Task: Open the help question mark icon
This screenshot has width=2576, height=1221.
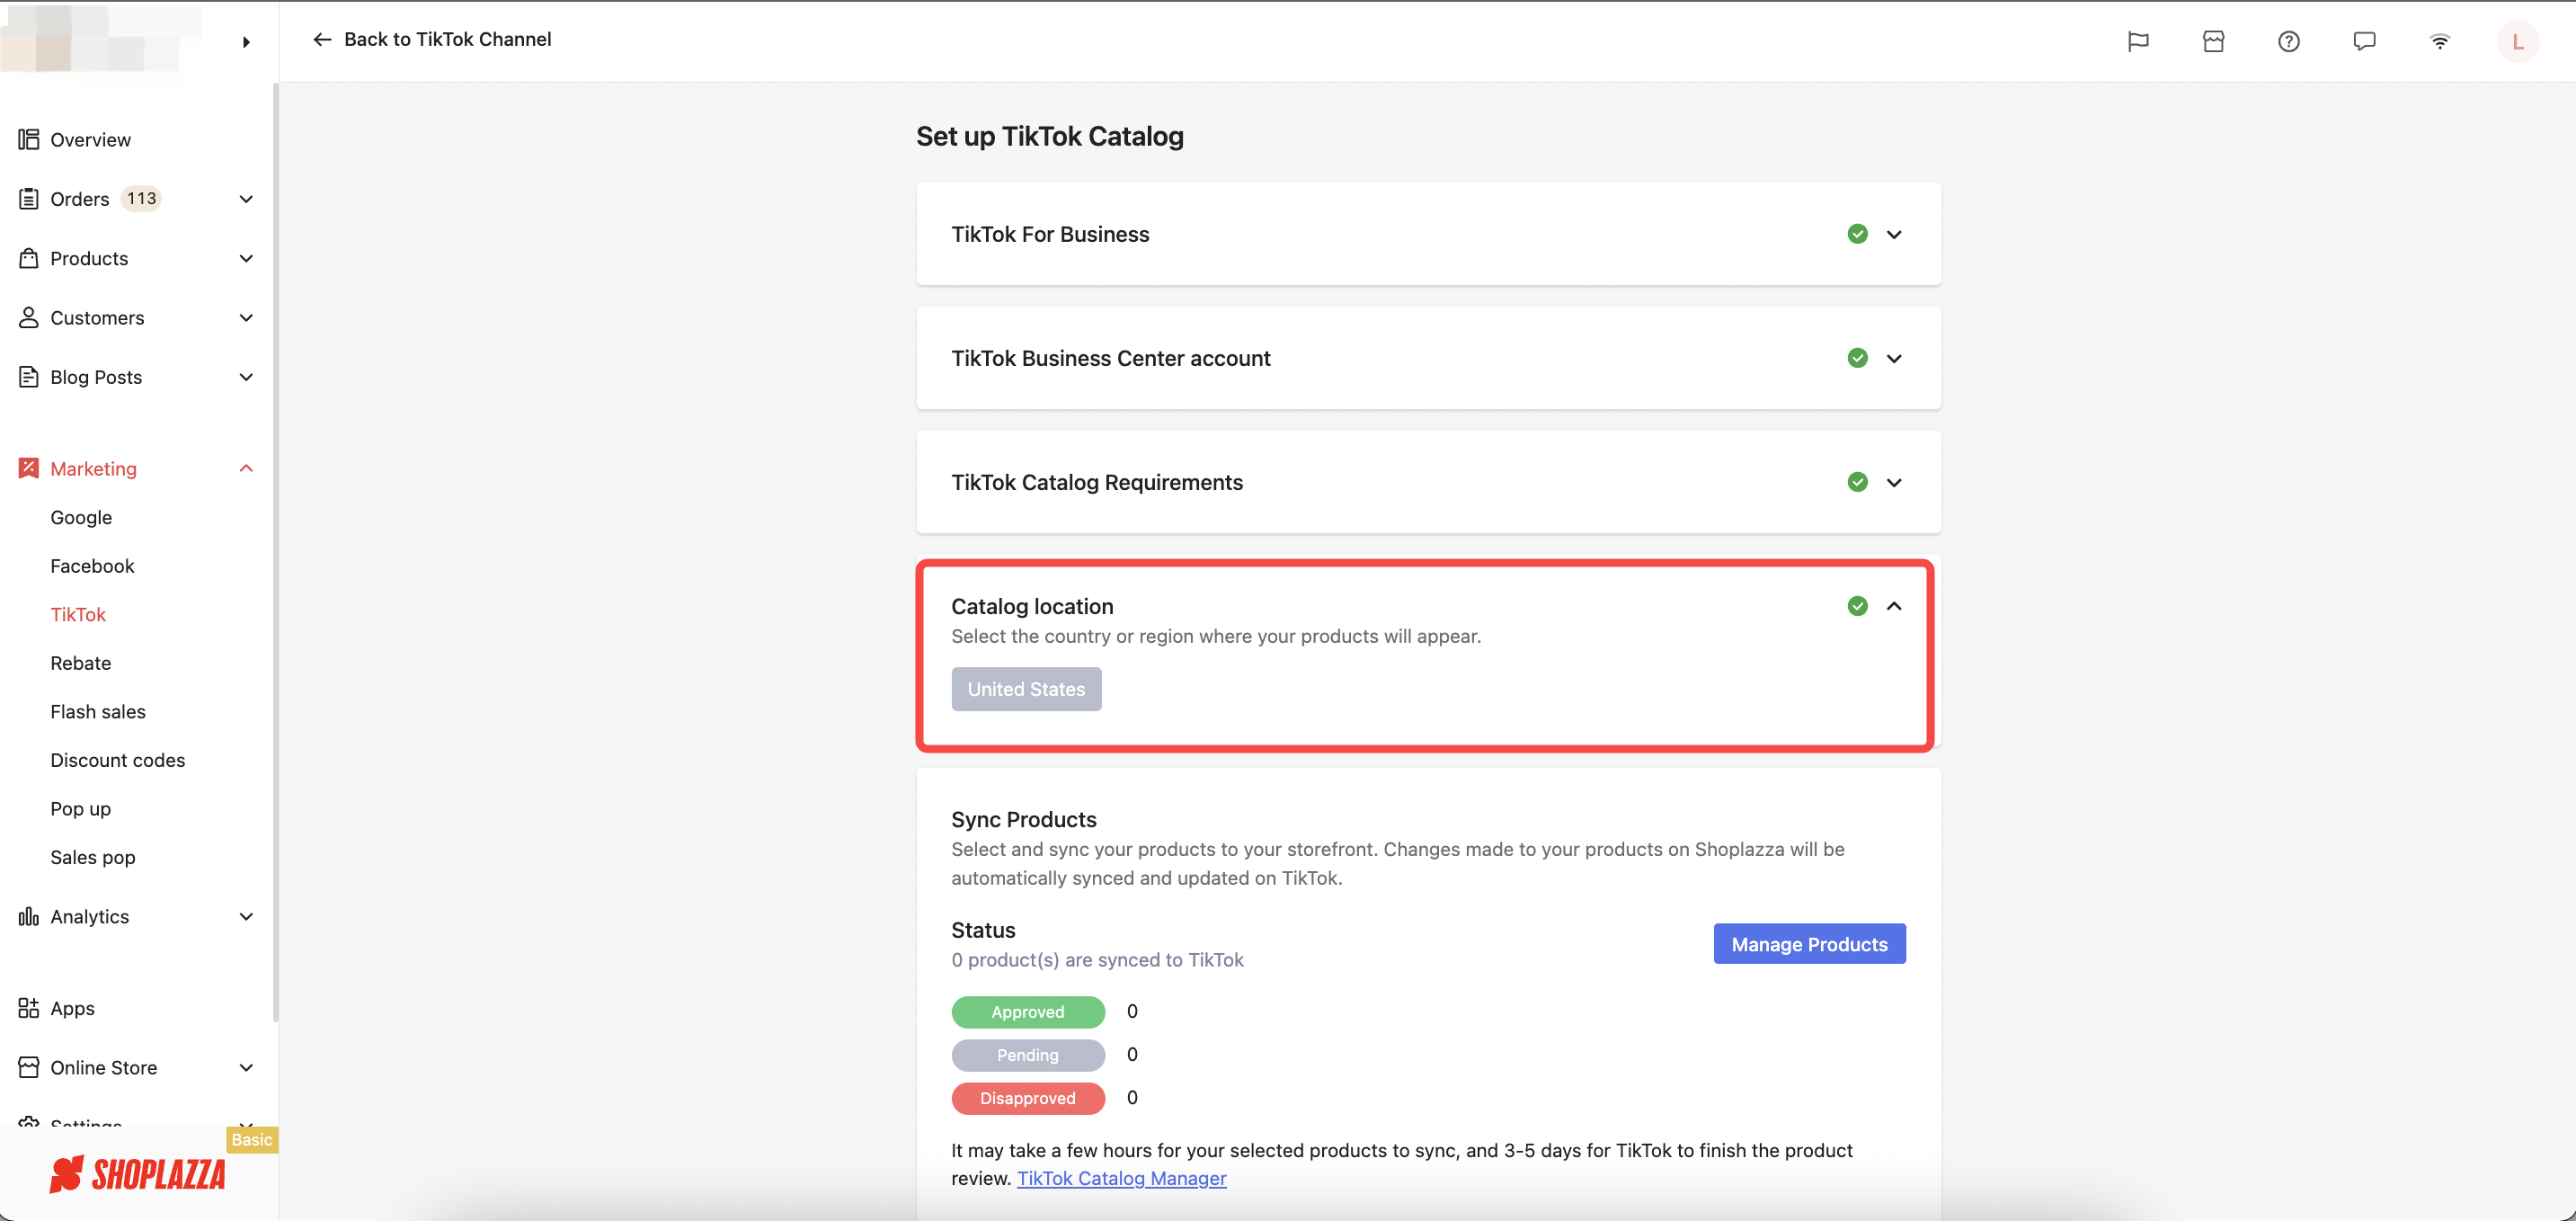Action: point(2289,41)
